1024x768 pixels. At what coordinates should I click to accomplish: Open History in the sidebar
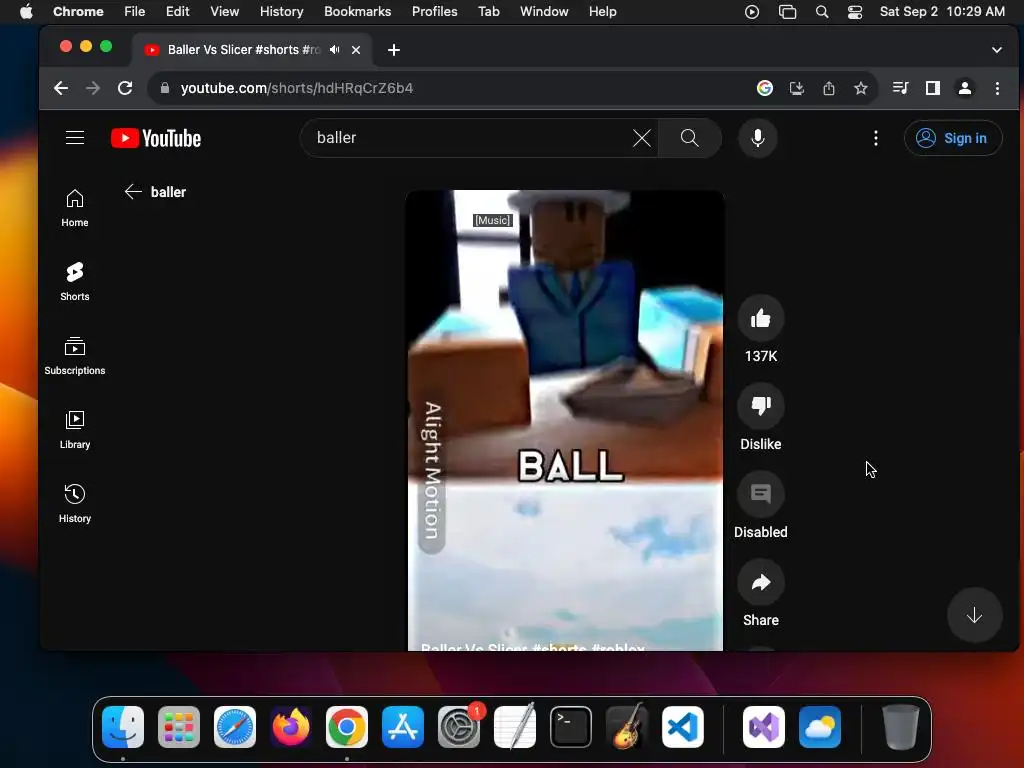(75, 504)
